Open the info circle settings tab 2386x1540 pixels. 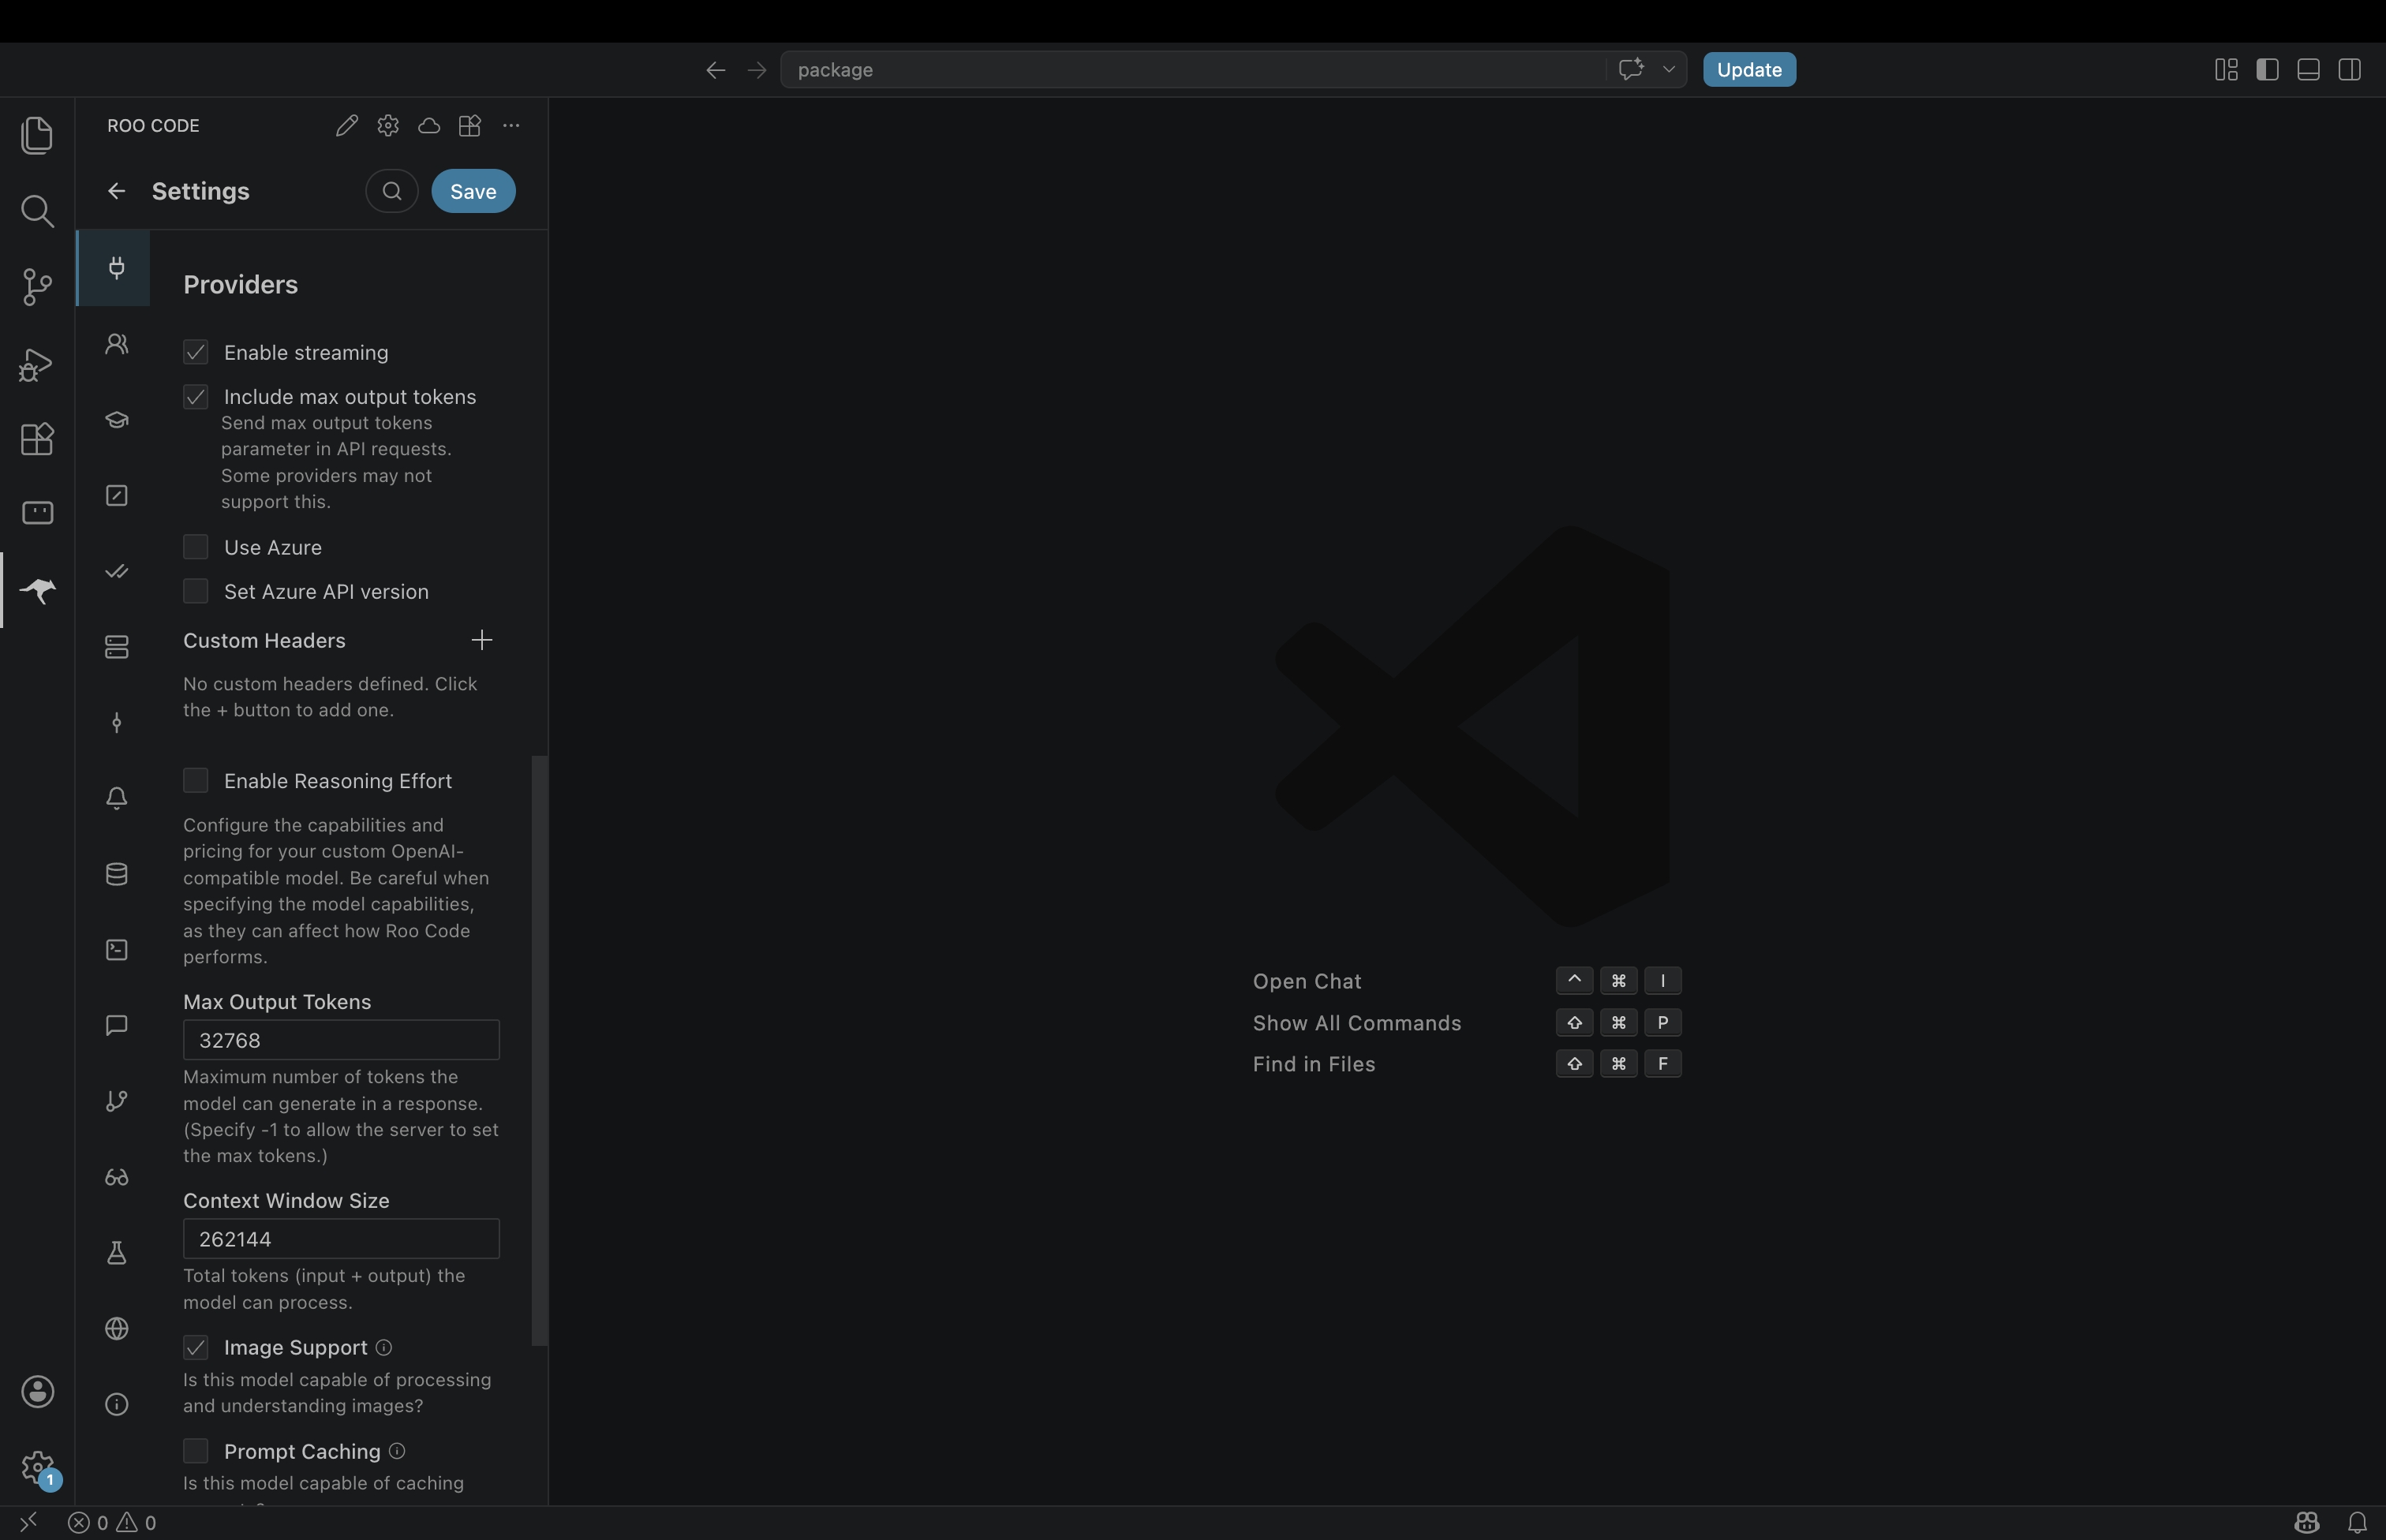pyautogui.click(x=117, y=1404)
